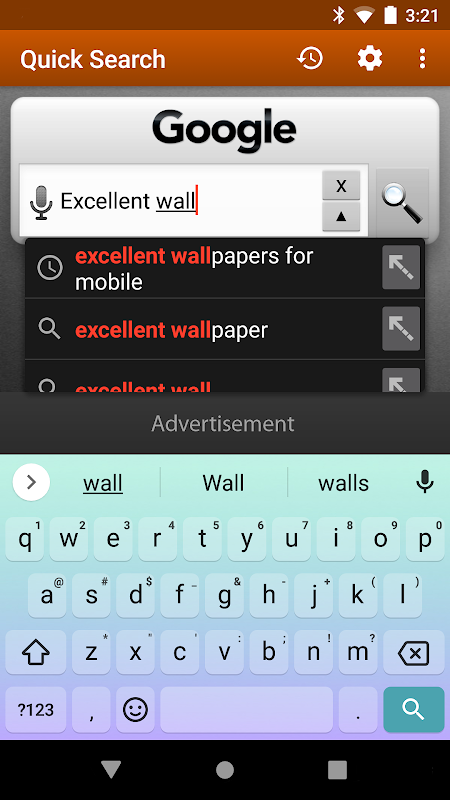Image resolution: width=450 pixels, height=800 pixels.
Task: Insert 'excellent wallpaper' suggestion using arrow icon
Action: (401, 329)
